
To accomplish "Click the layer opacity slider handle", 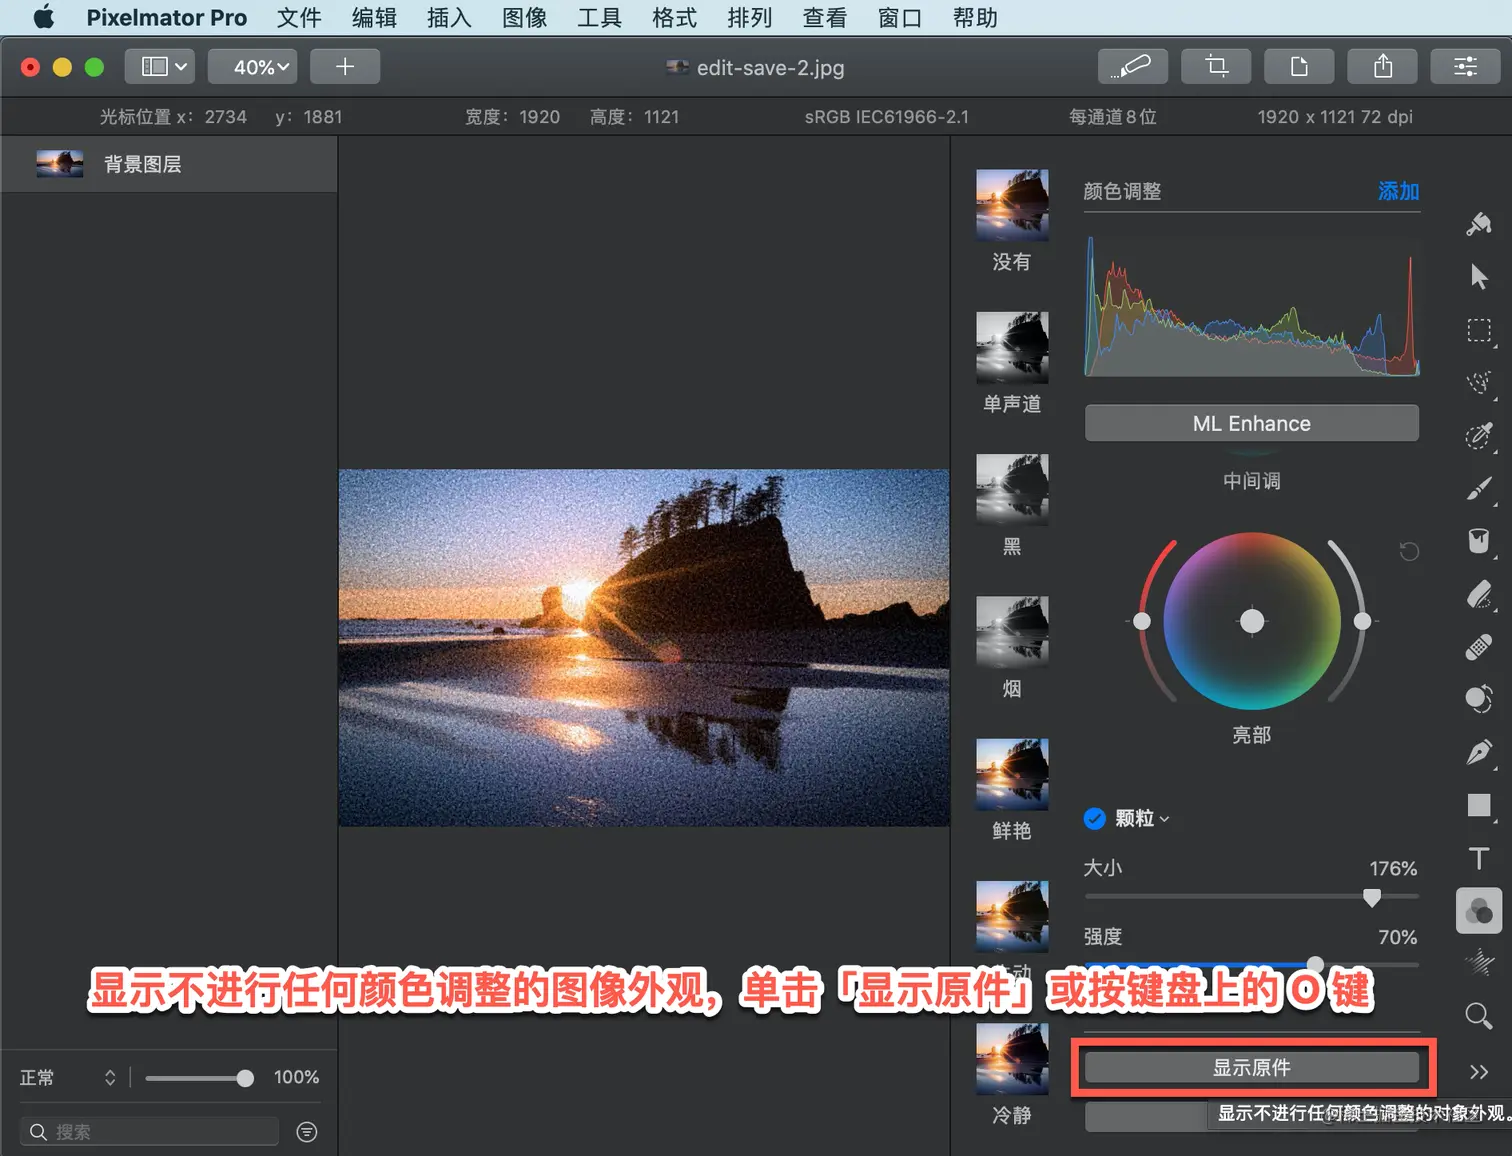I will [245, 1078].
